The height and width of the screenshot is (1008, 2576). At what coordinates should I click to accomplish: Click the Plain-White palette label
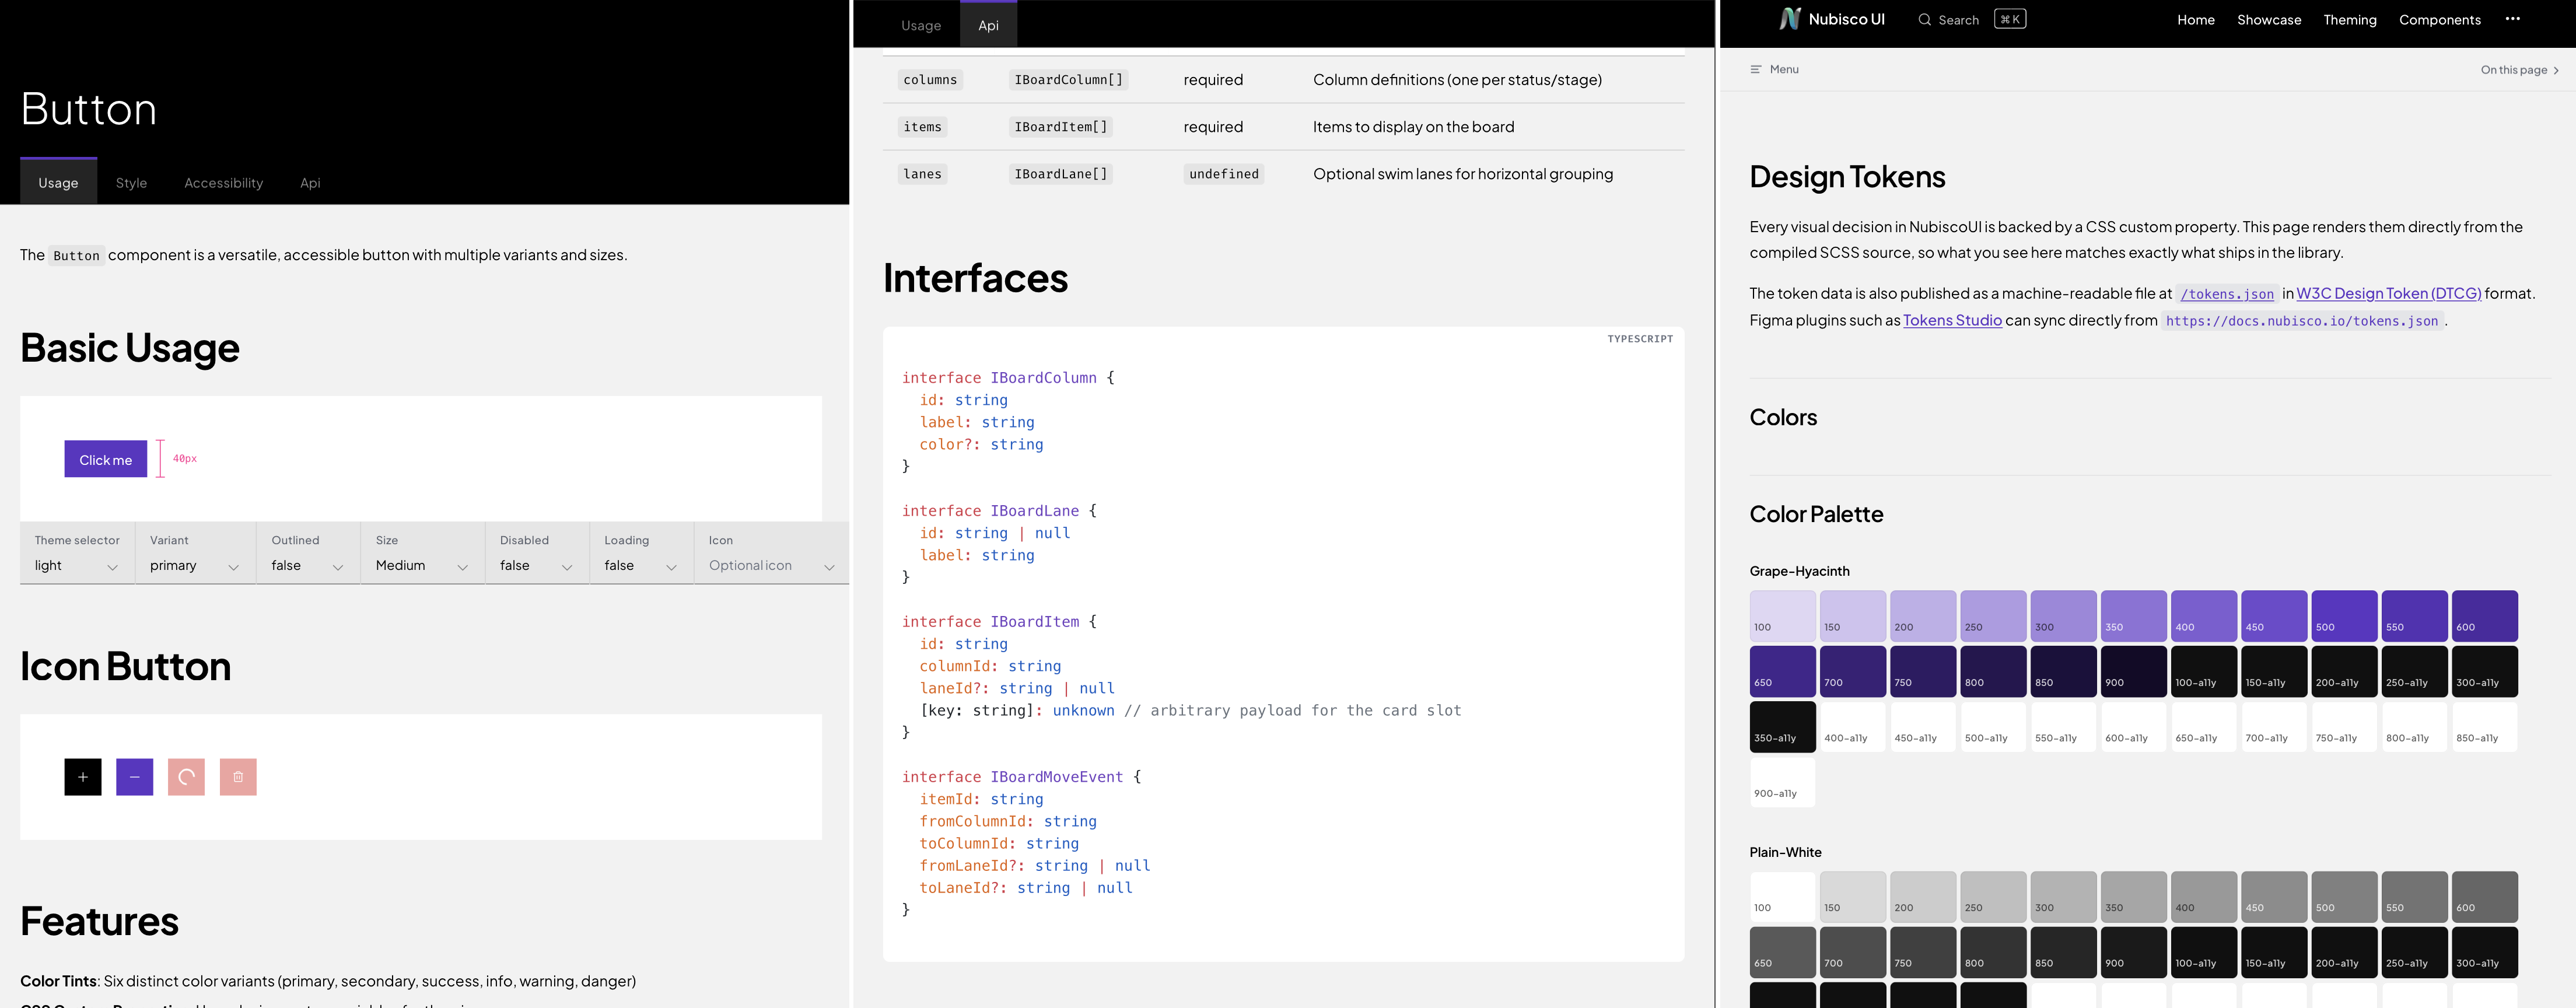coord(1785,852)
